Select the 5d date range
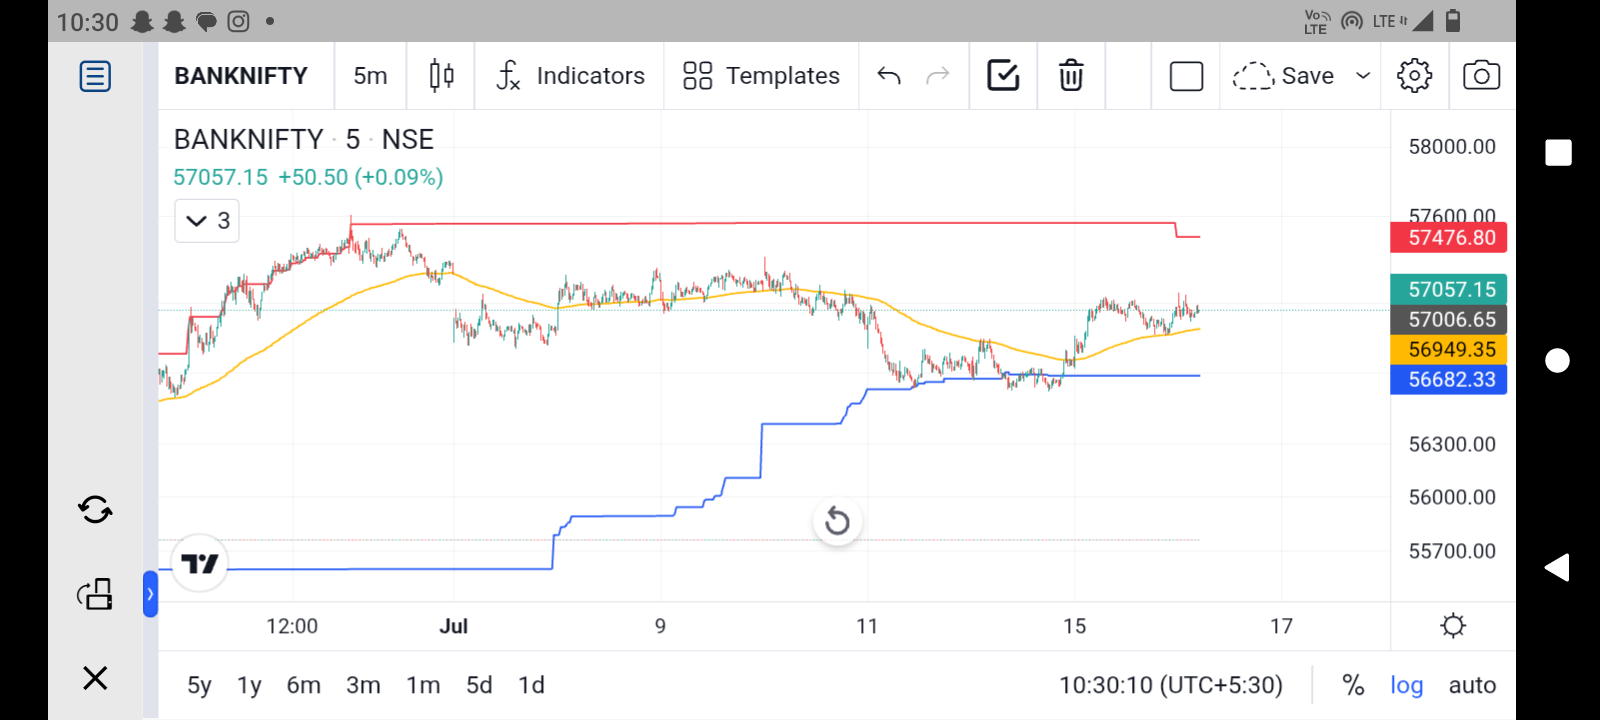 point(479,685)
